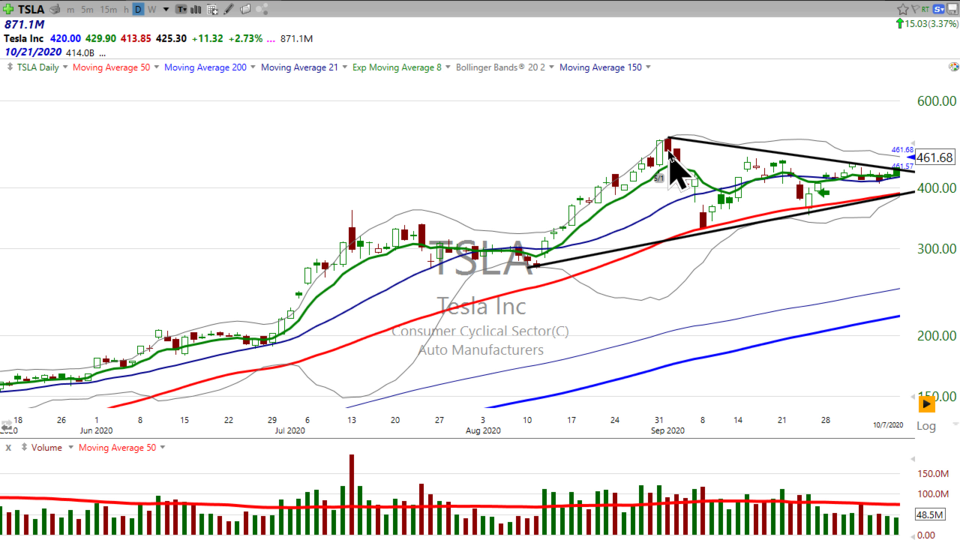Click the Volume pane move handle
The image size is (960, 540).
point(24,448)
